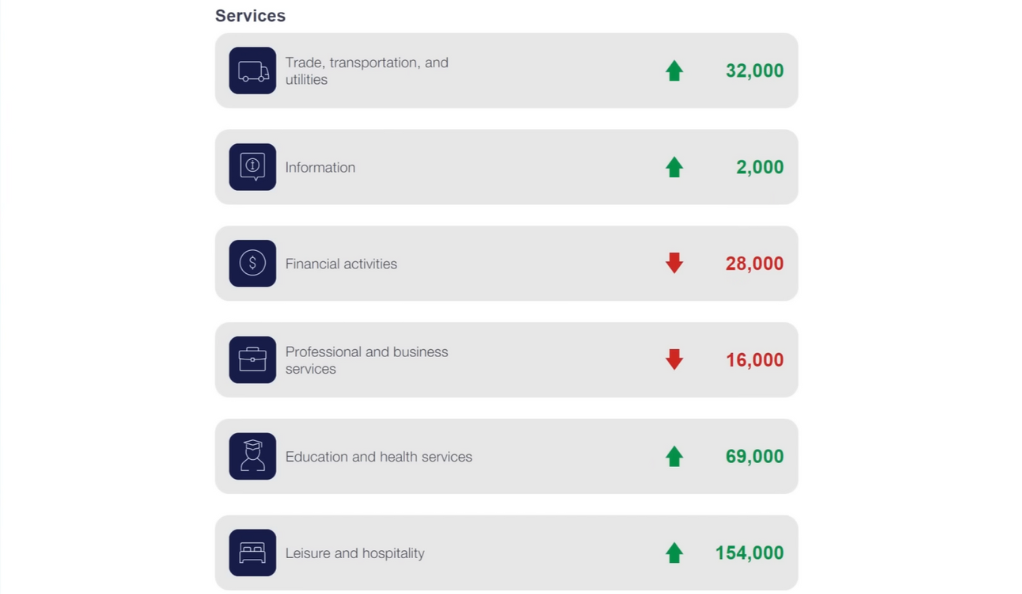
Task: Click the bed Leisure and hospitality icon
Action: (252, 553)
